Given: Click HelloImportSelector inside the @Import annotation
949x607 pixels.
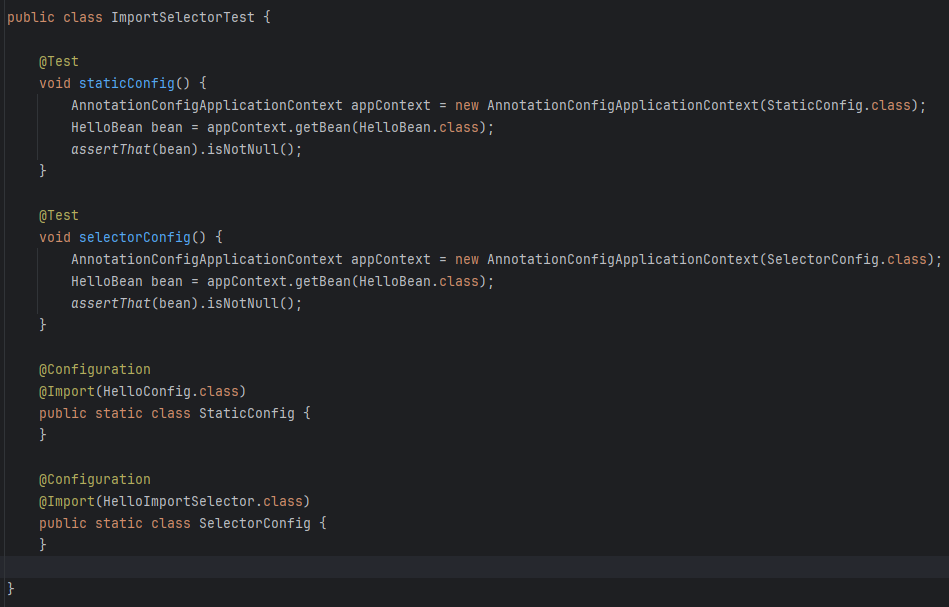Looking at the screenshot, I should [x=179, y=502].
